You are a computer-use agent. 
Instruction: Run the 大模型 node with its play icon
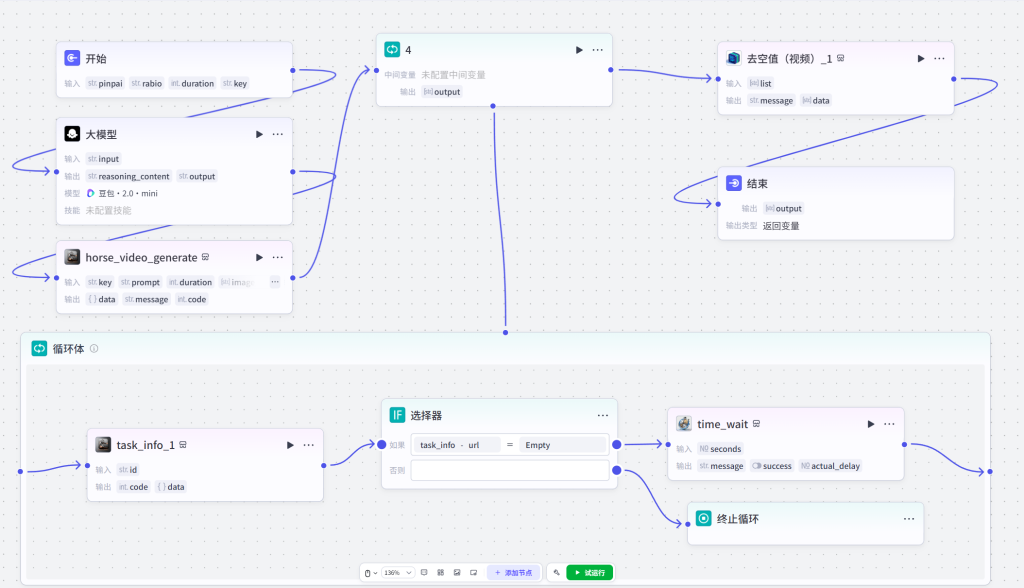click(259, 134)
